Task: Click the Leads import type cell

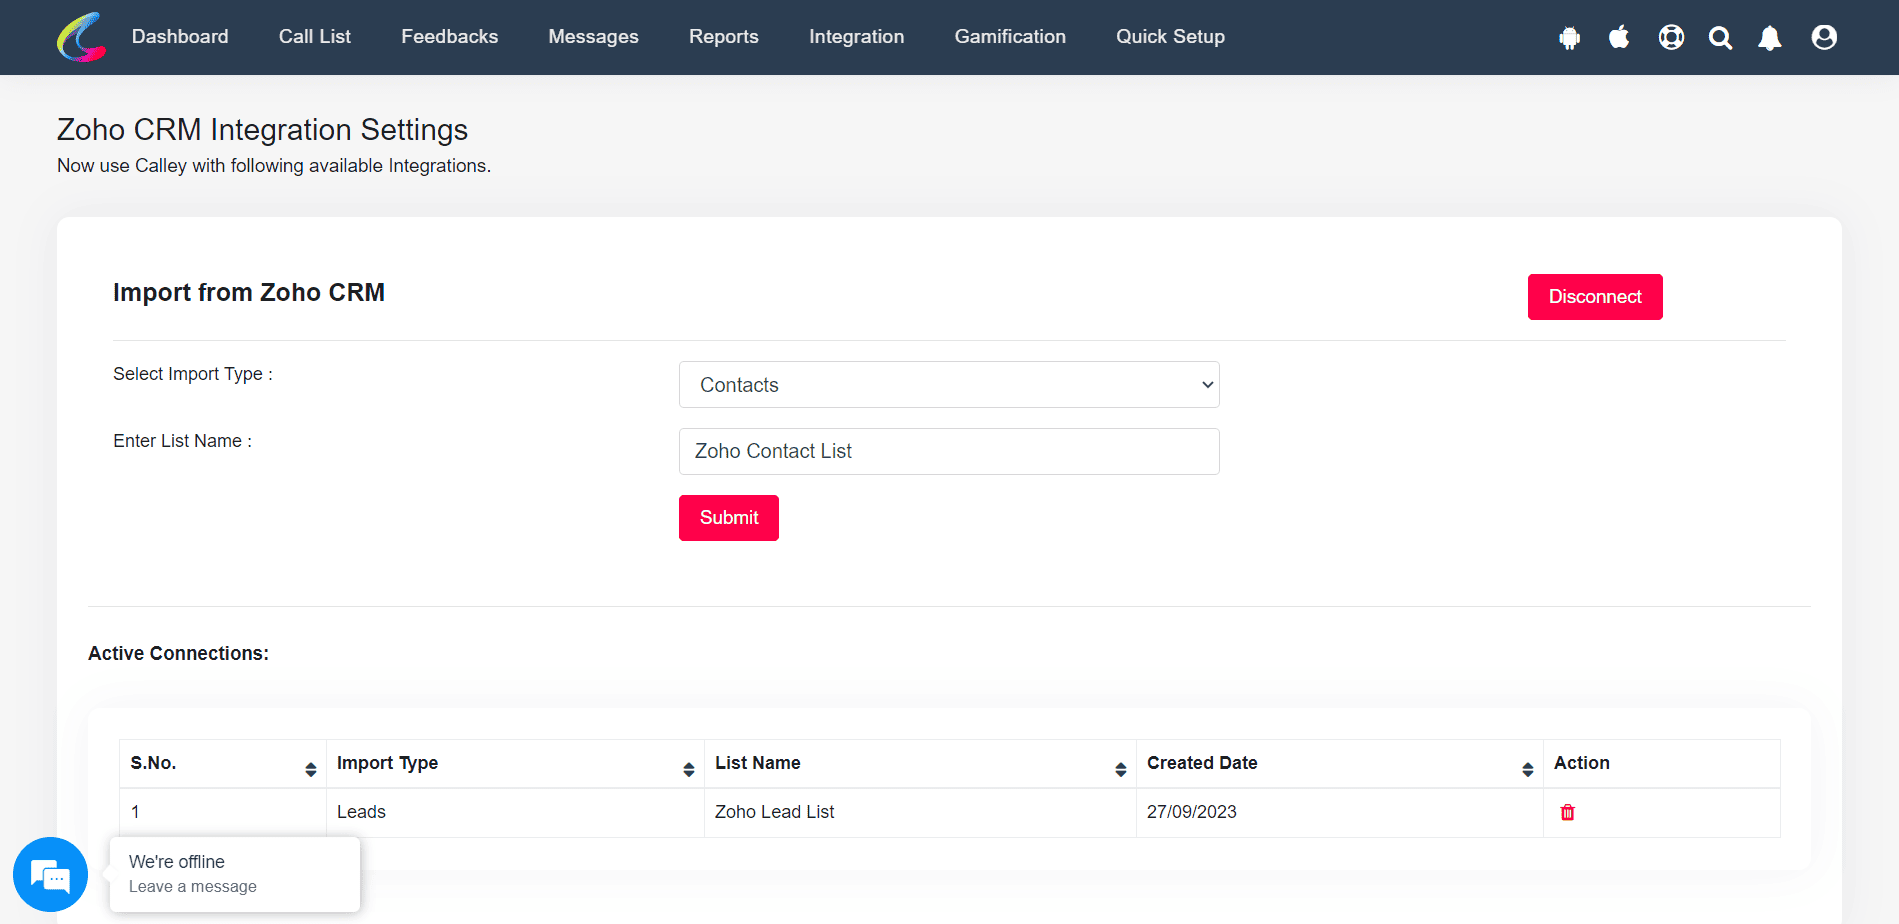Action: pos(515,812)
